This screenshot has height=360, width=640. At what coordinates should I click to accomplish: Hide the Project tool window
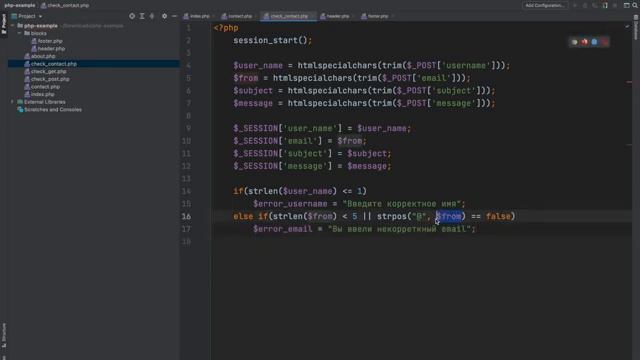click(x=174, y=16)
